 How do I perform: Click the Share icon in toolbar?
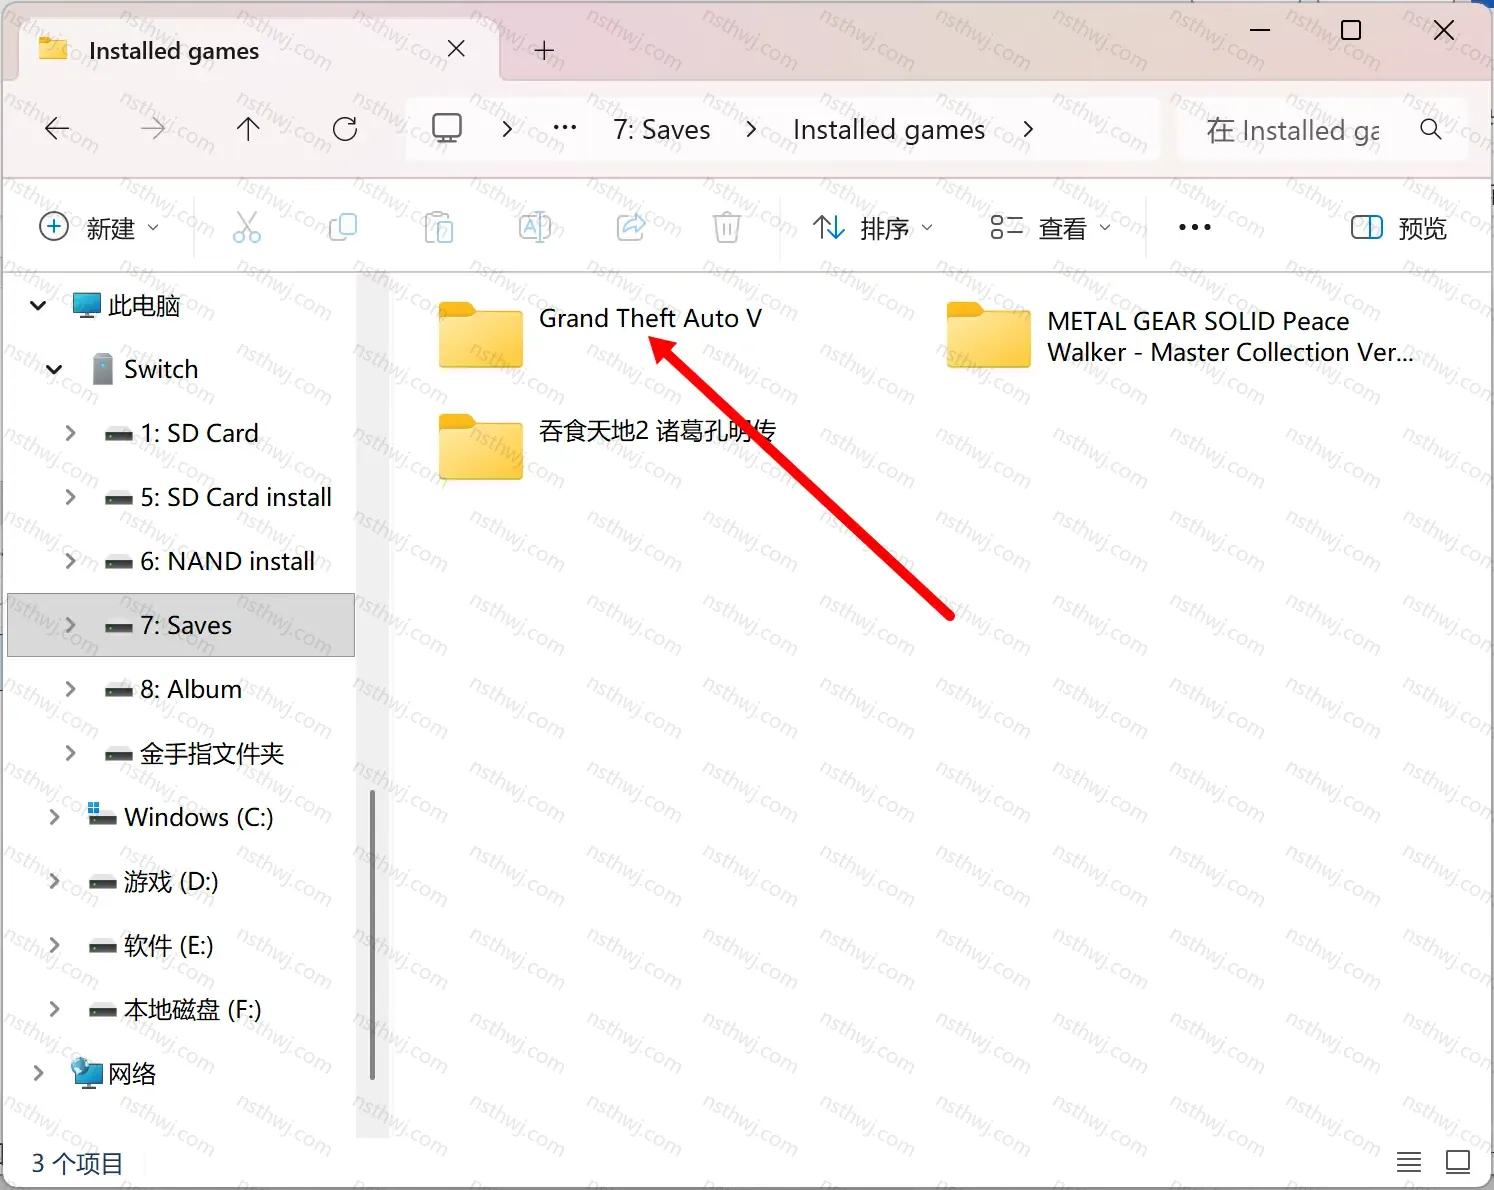point(631,228)
